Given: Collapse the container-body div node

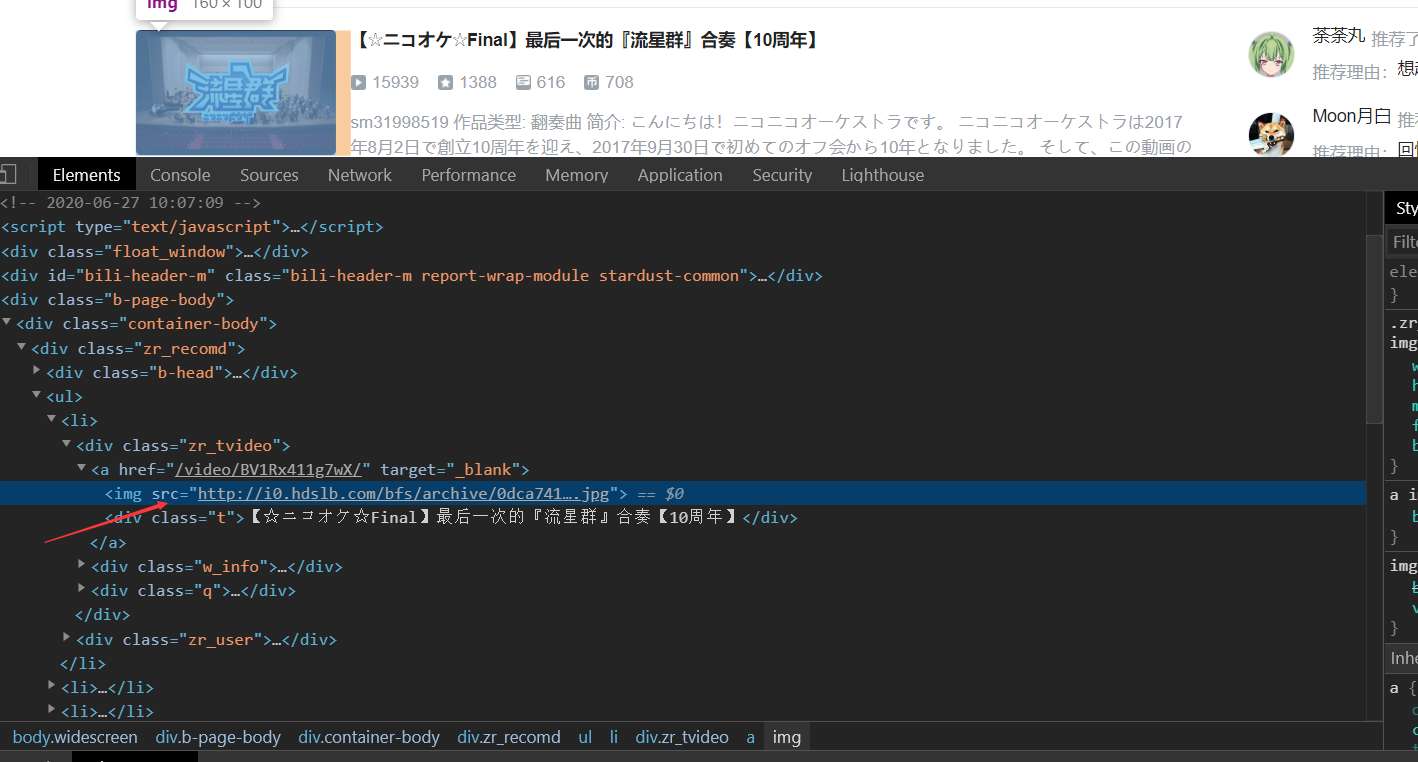Looking at the screenshot, I should [8, 323].
